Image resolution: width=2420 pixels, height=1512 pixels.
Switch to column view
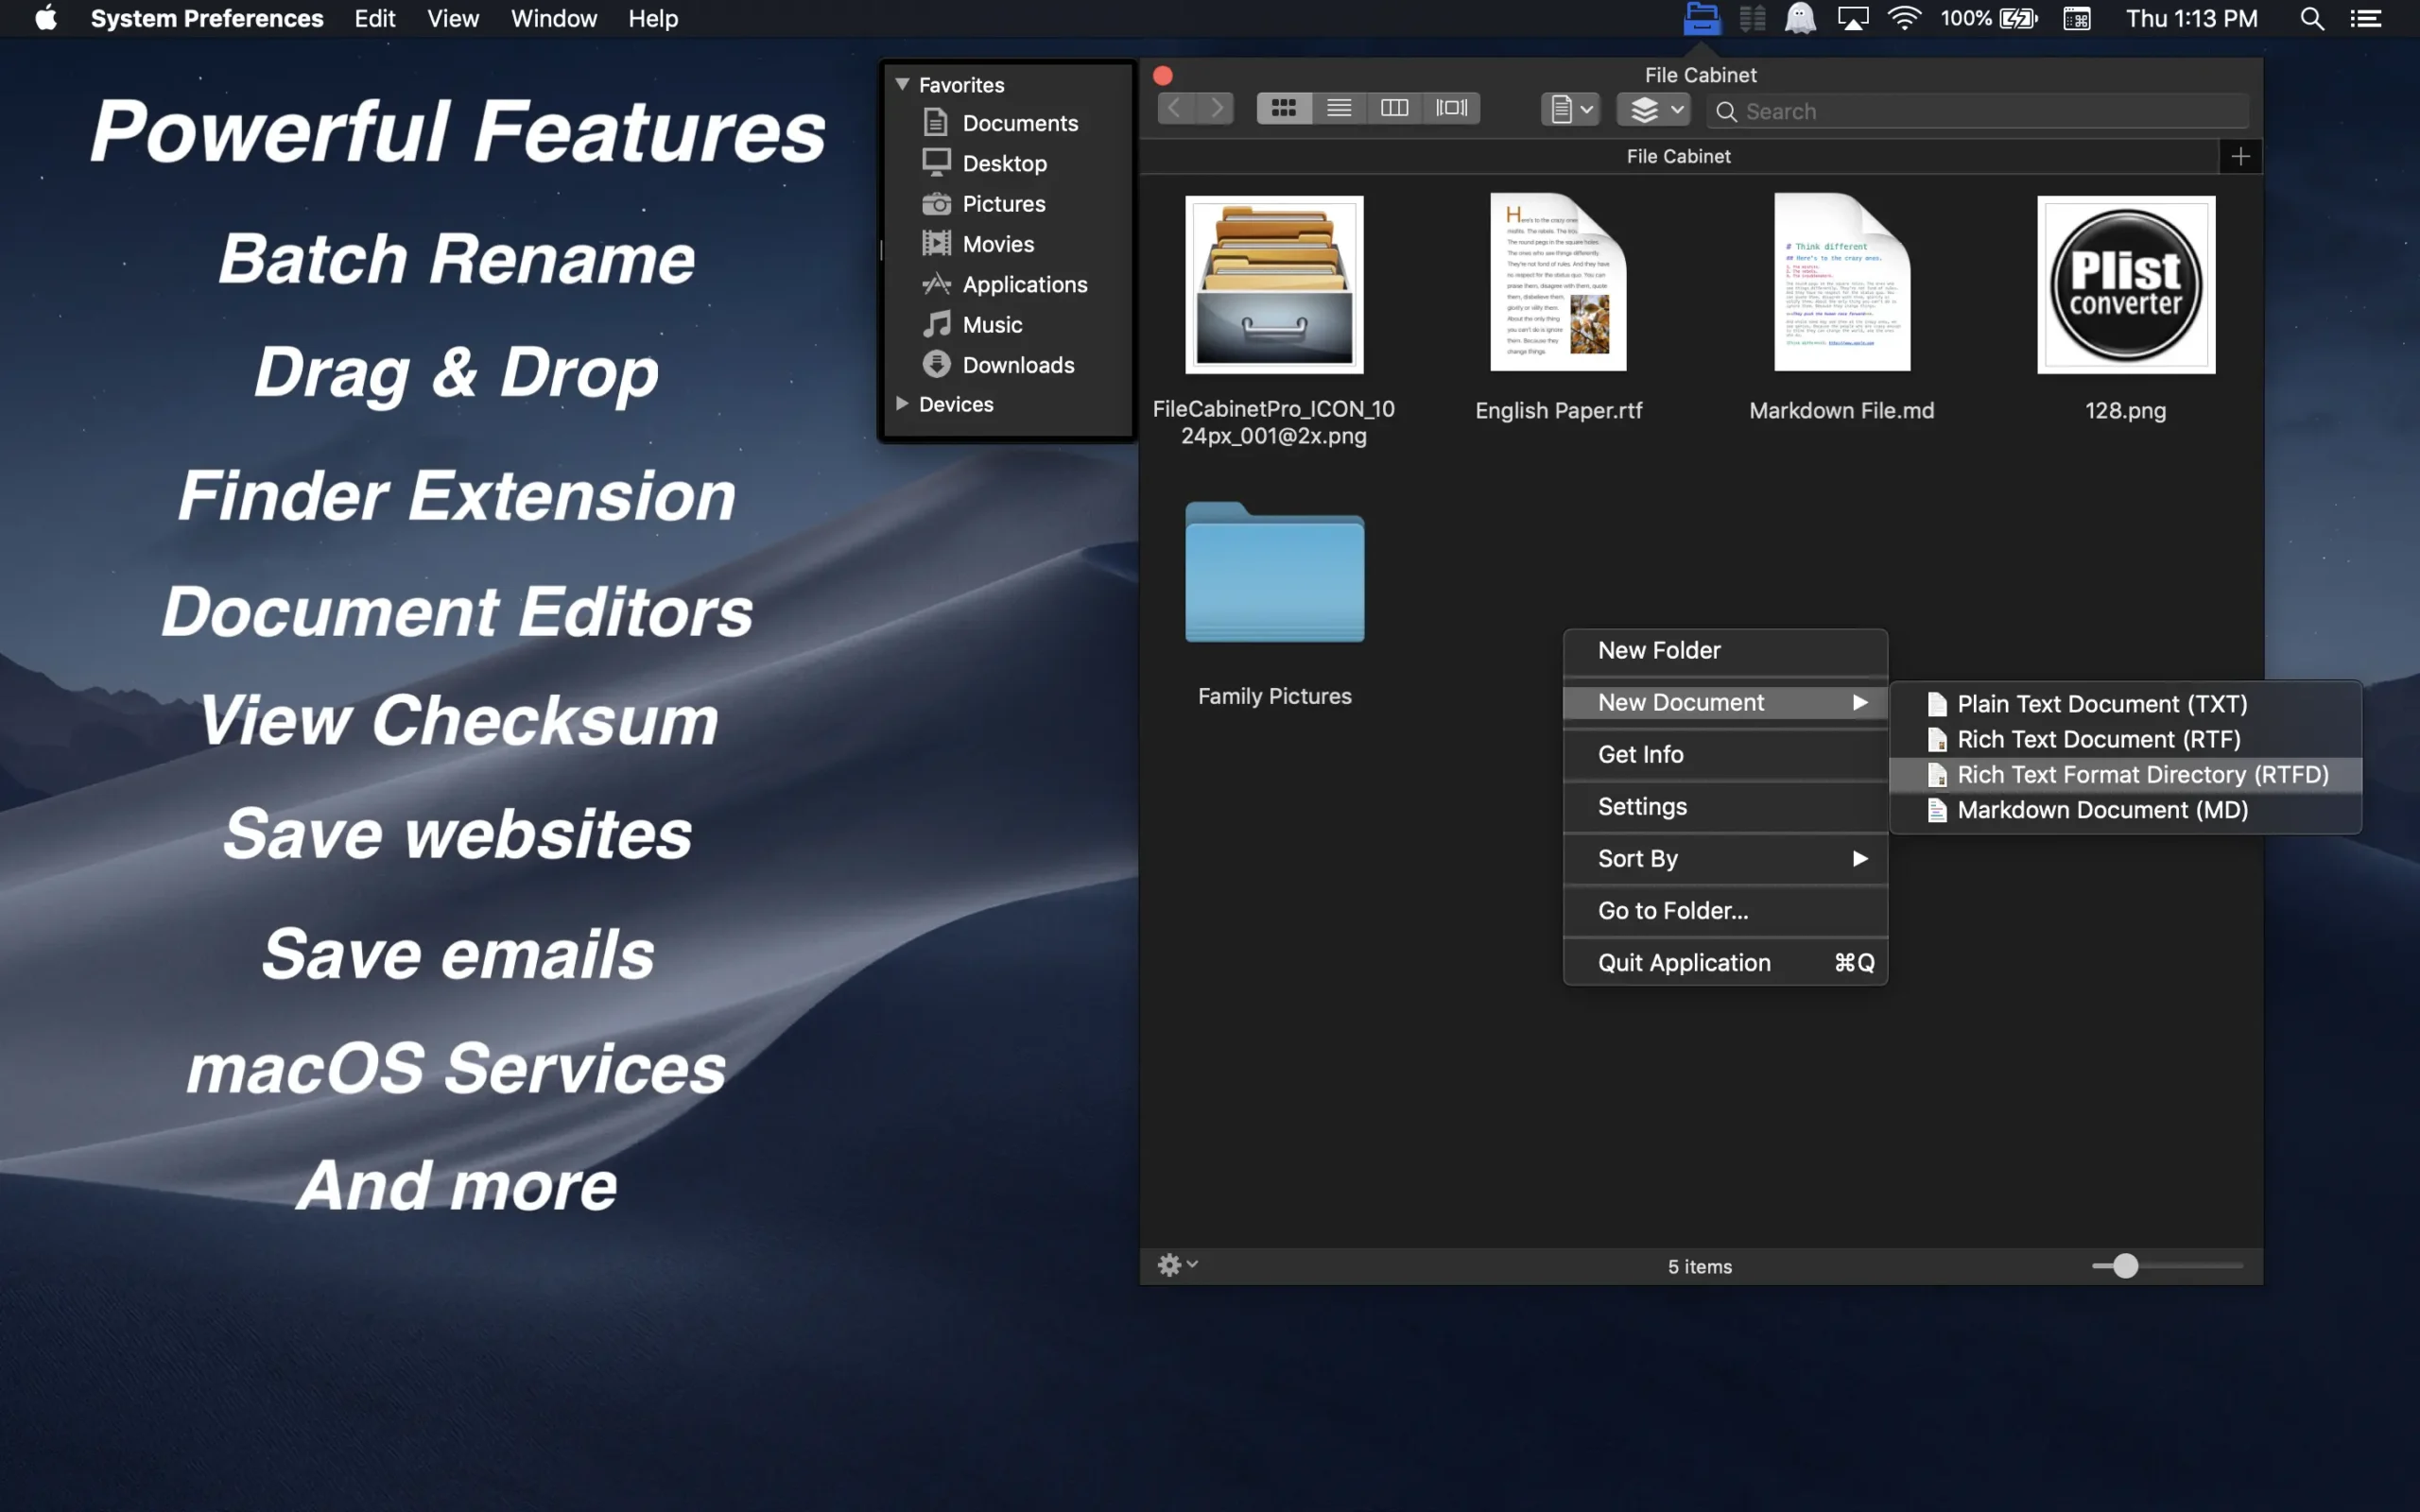click(x=1394, y=108)
